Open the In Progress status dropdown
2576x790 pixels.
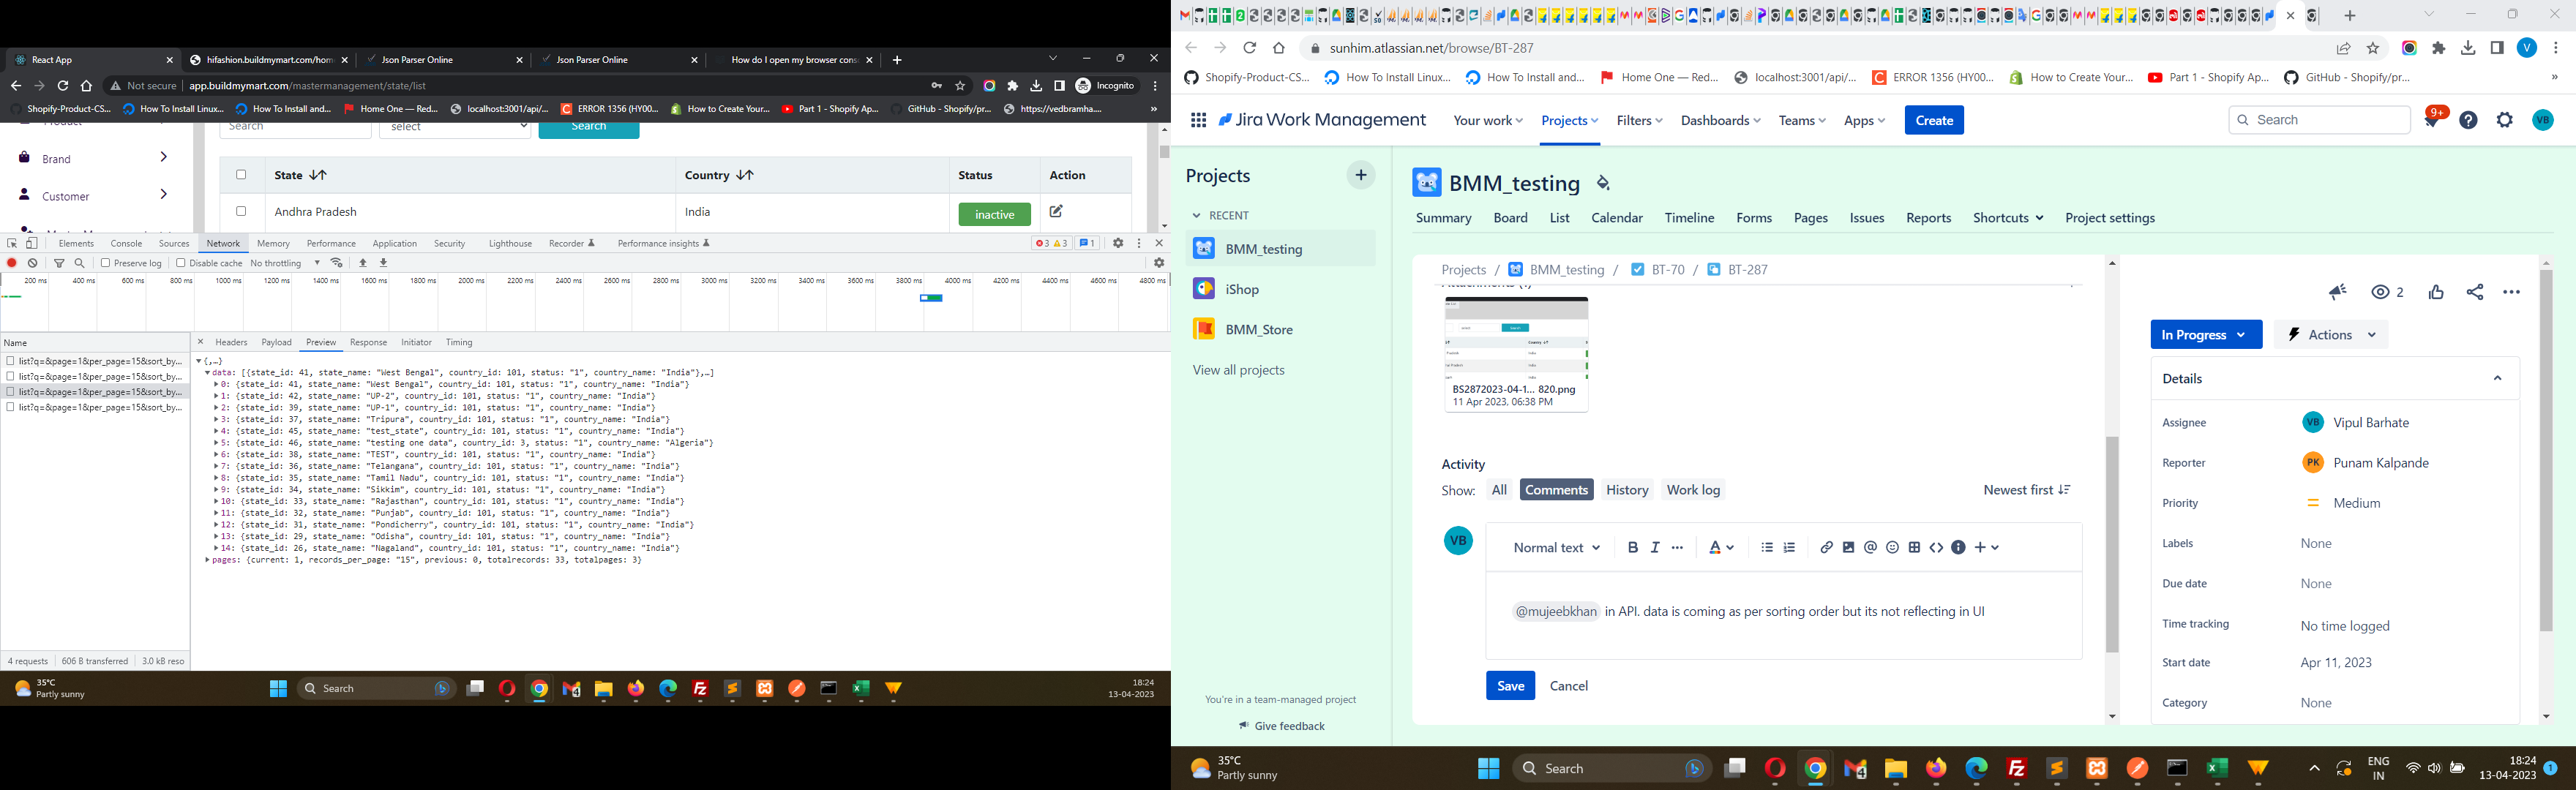click(2206, 334)
